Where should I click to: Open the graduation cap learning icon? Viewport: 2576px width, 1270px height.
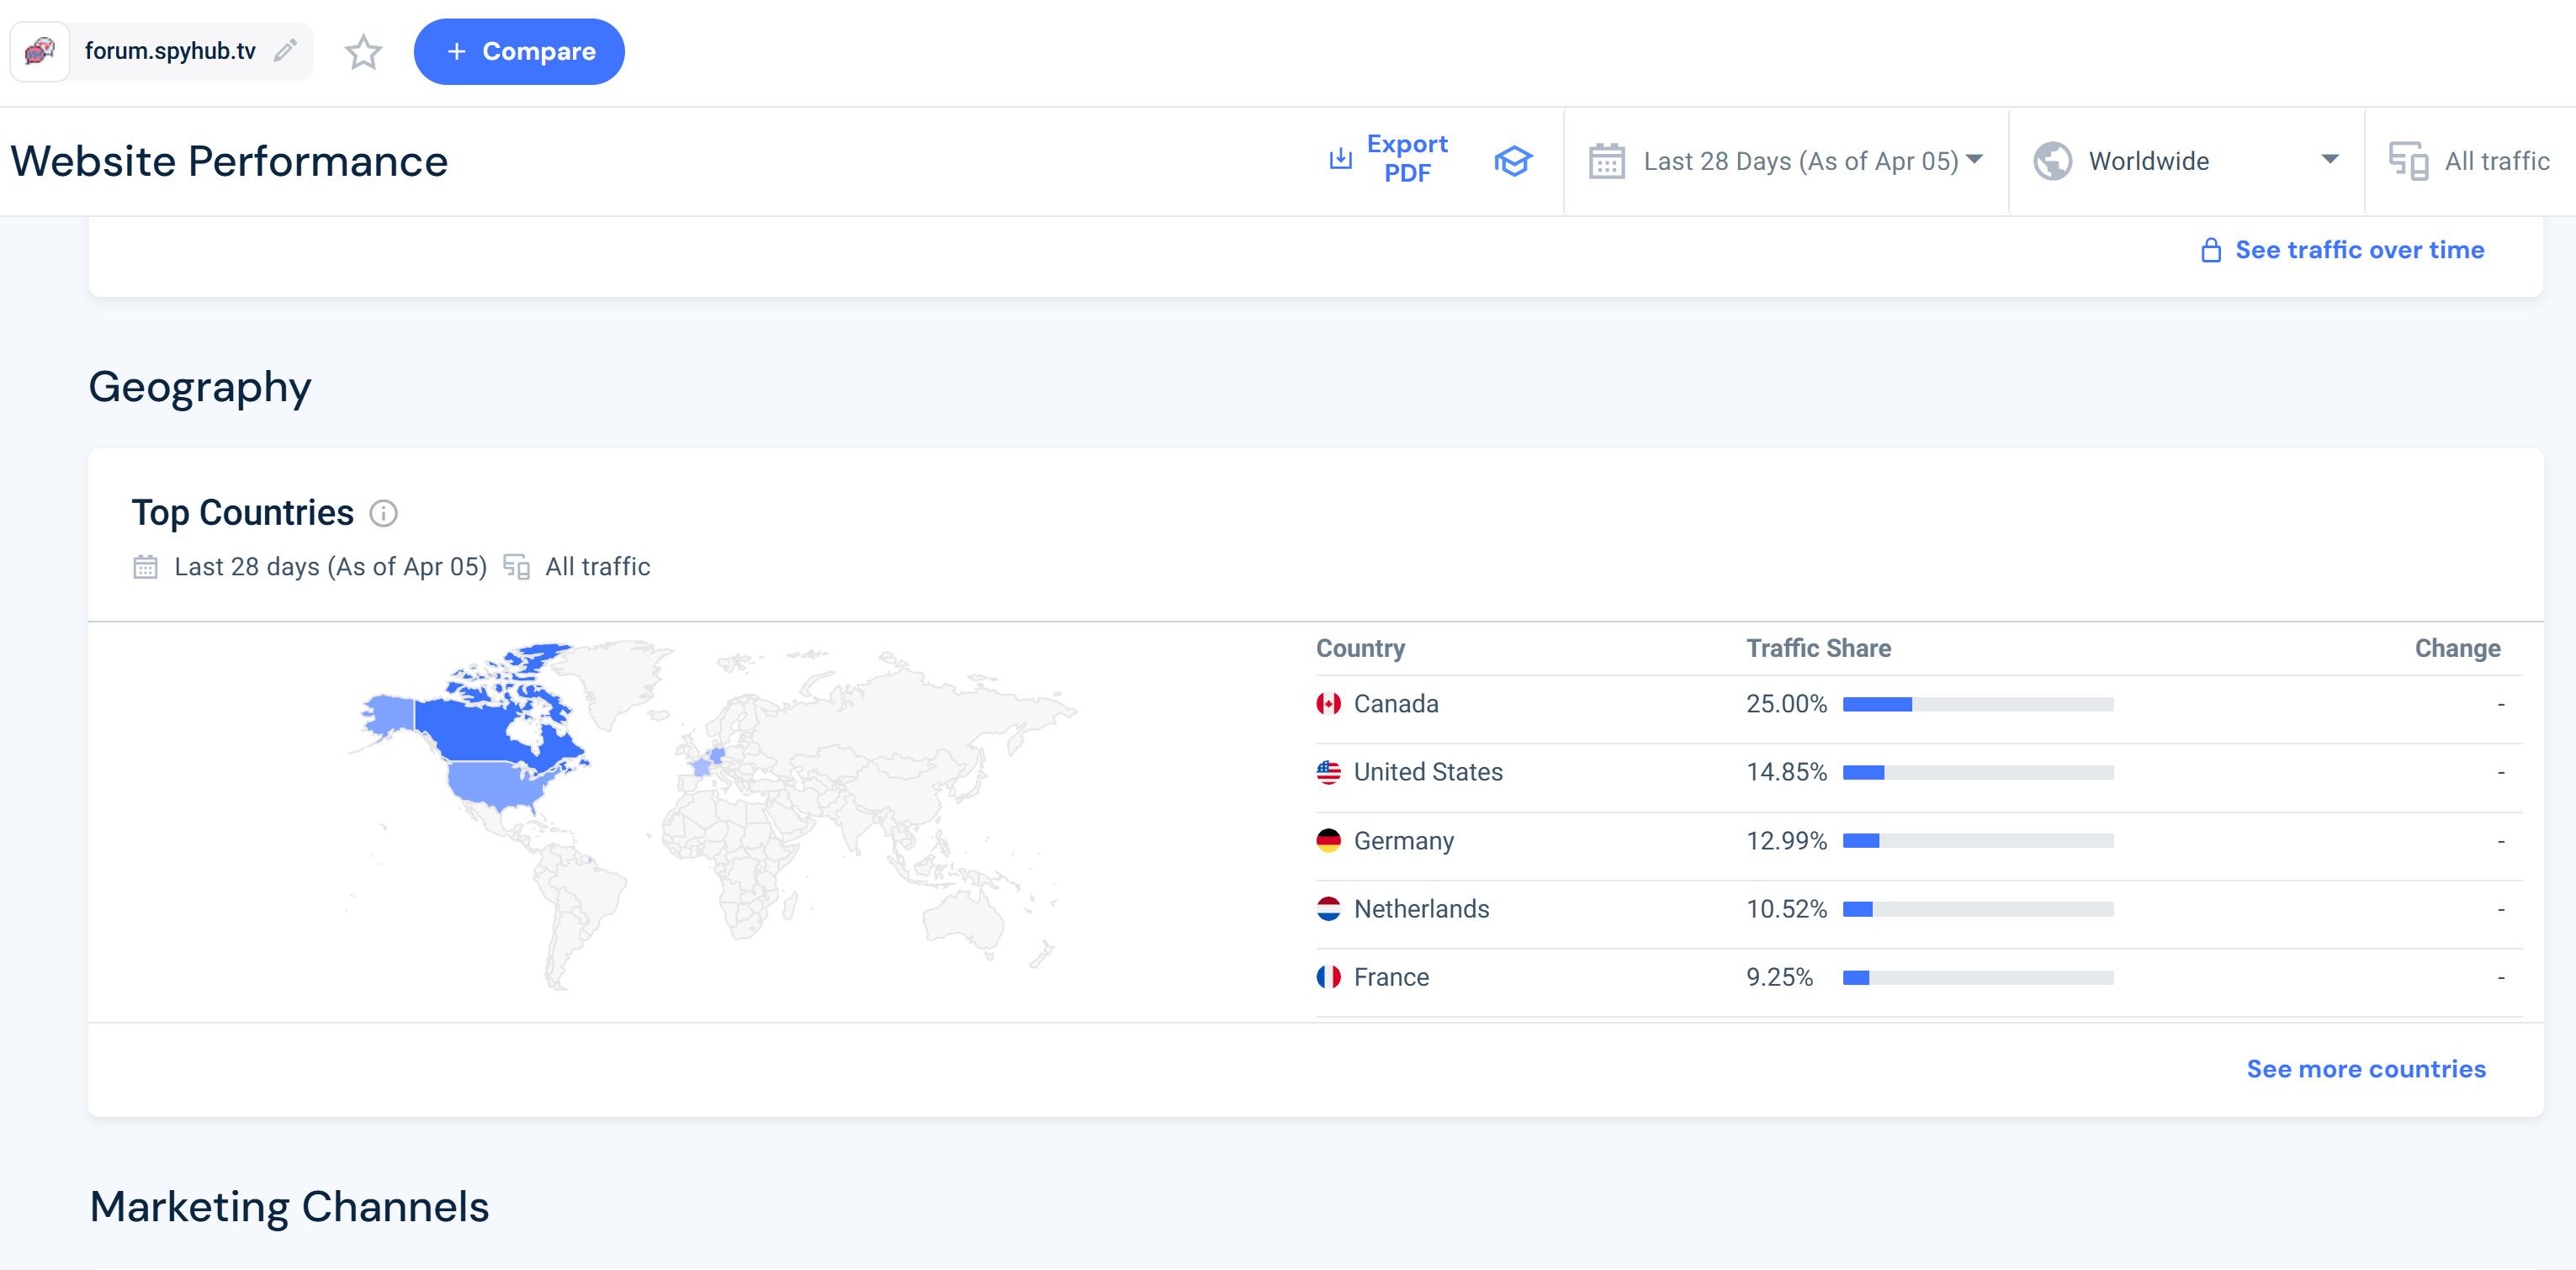click(x=1513, y=161)
